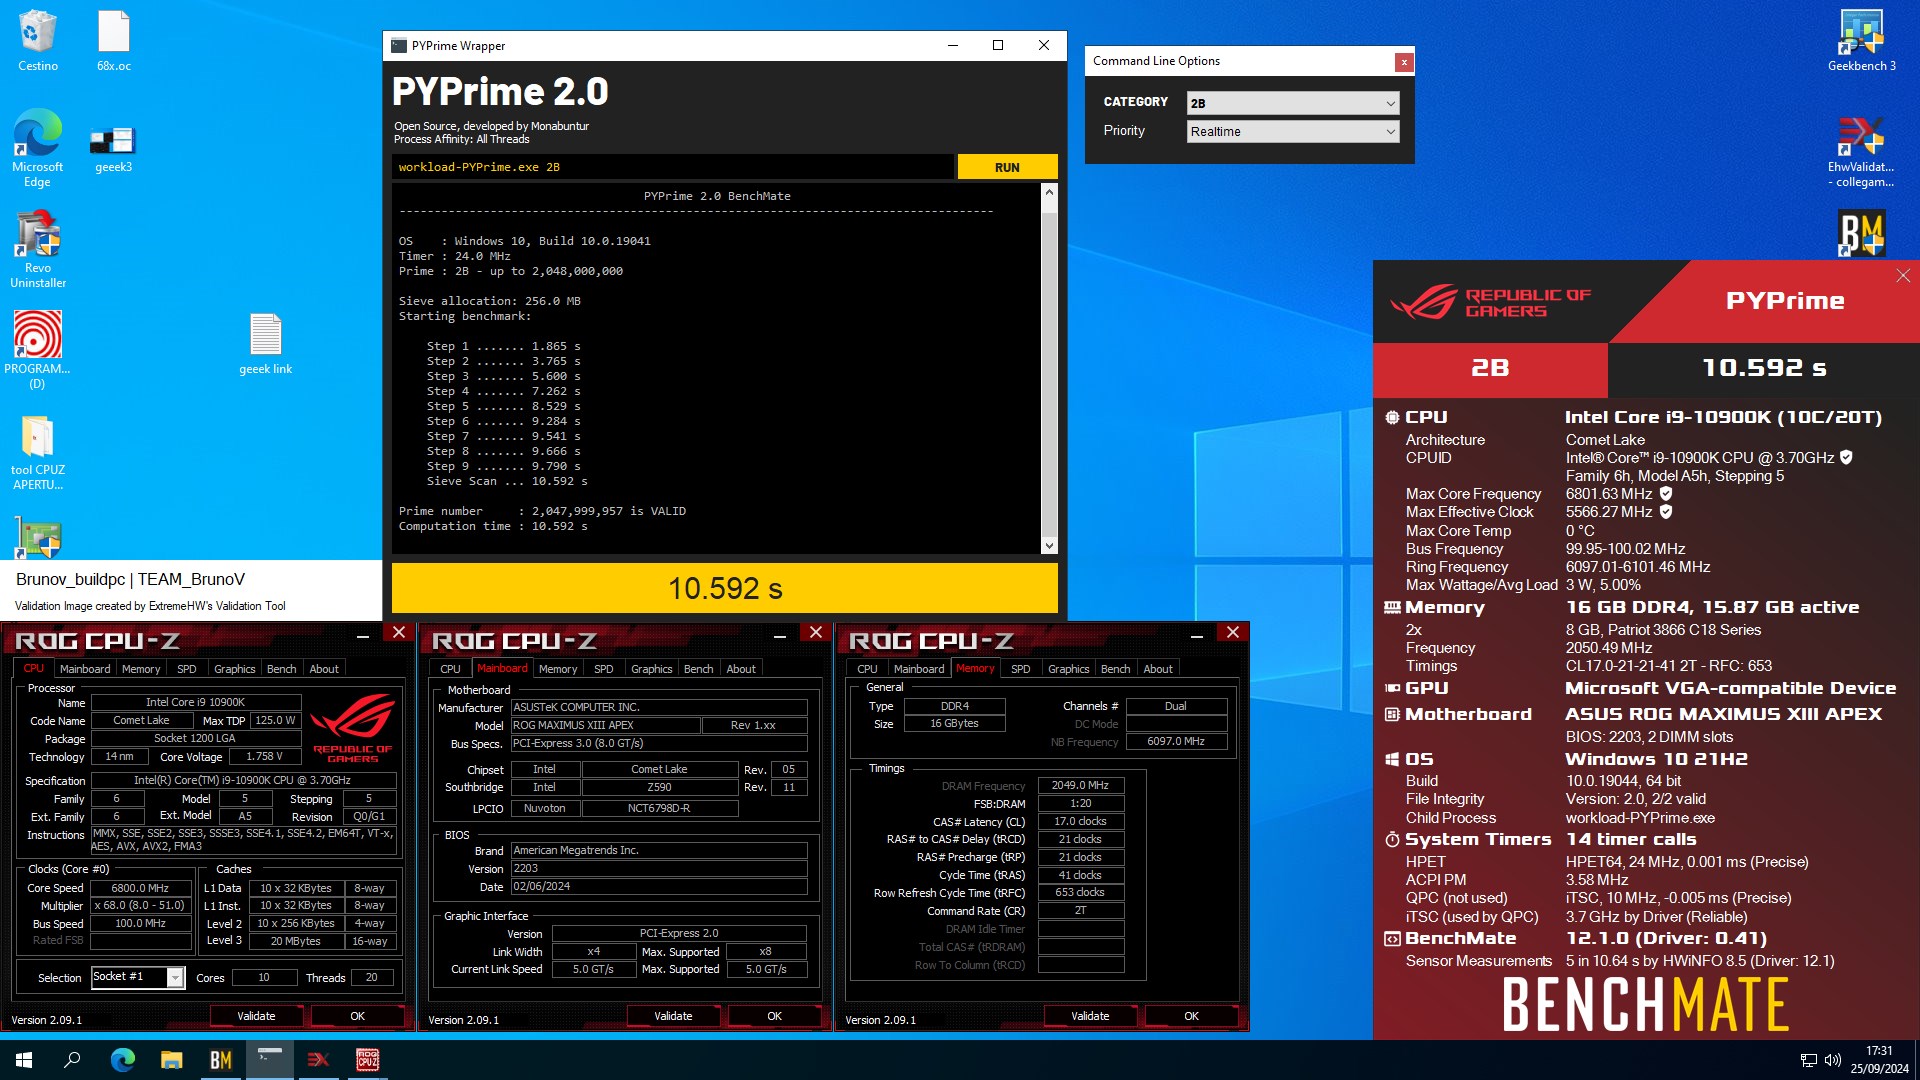Viewport: 1920px width, 1080px height.
Task: Close the Command Line Options window
Action: pyautogui.click(x=1404, y=62)
